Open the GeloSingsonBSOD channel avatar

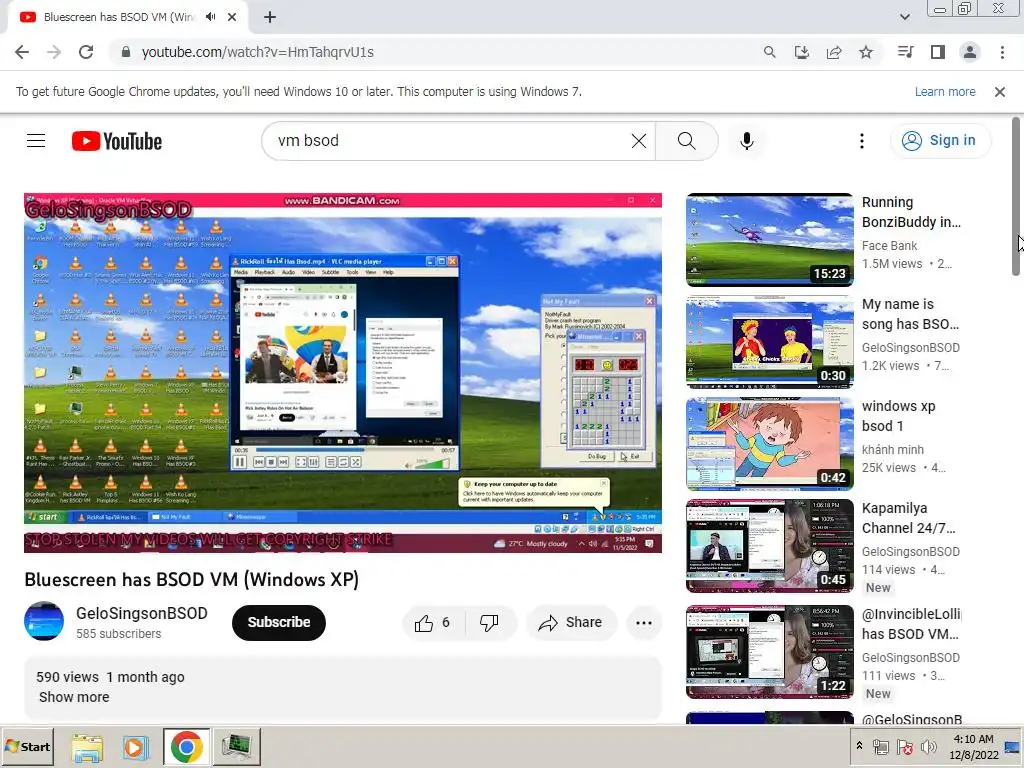tap(44, 621)
